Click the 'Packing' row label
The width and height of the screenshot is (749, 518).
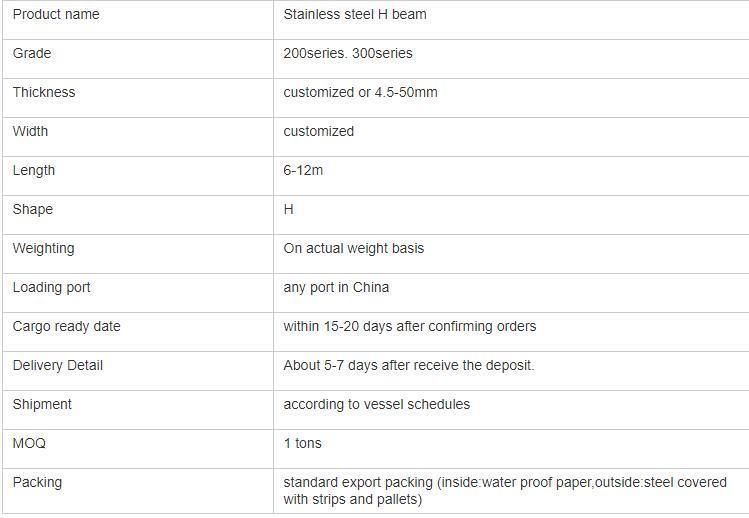click(37, 482)
